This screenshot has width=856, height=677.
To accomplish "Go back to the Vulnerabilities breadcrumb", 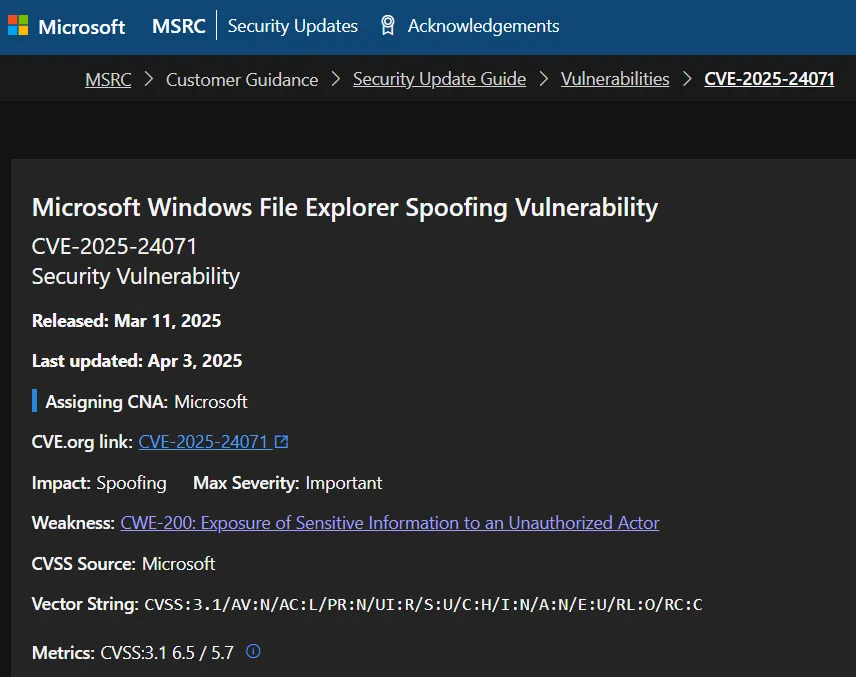I will (x=615, y=79).
